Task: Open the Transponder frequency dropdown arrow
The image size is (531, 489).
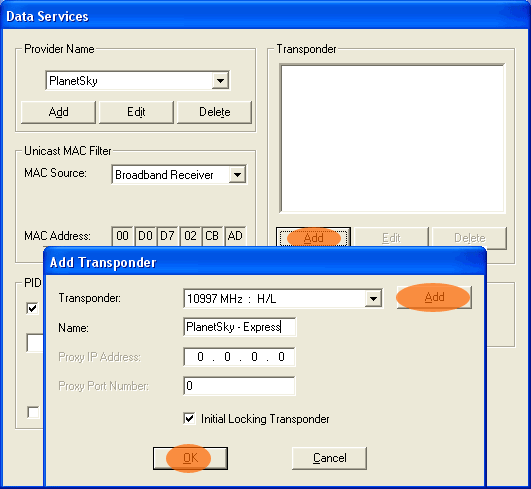Action: coord(373,299)
